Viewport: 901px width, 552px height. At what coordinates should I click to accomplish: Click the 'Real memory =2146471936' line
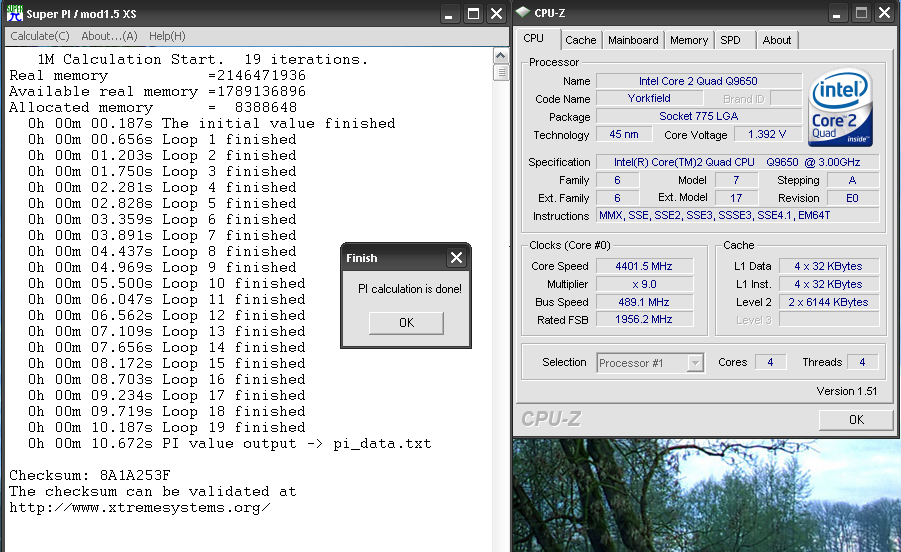pos(157,75)
